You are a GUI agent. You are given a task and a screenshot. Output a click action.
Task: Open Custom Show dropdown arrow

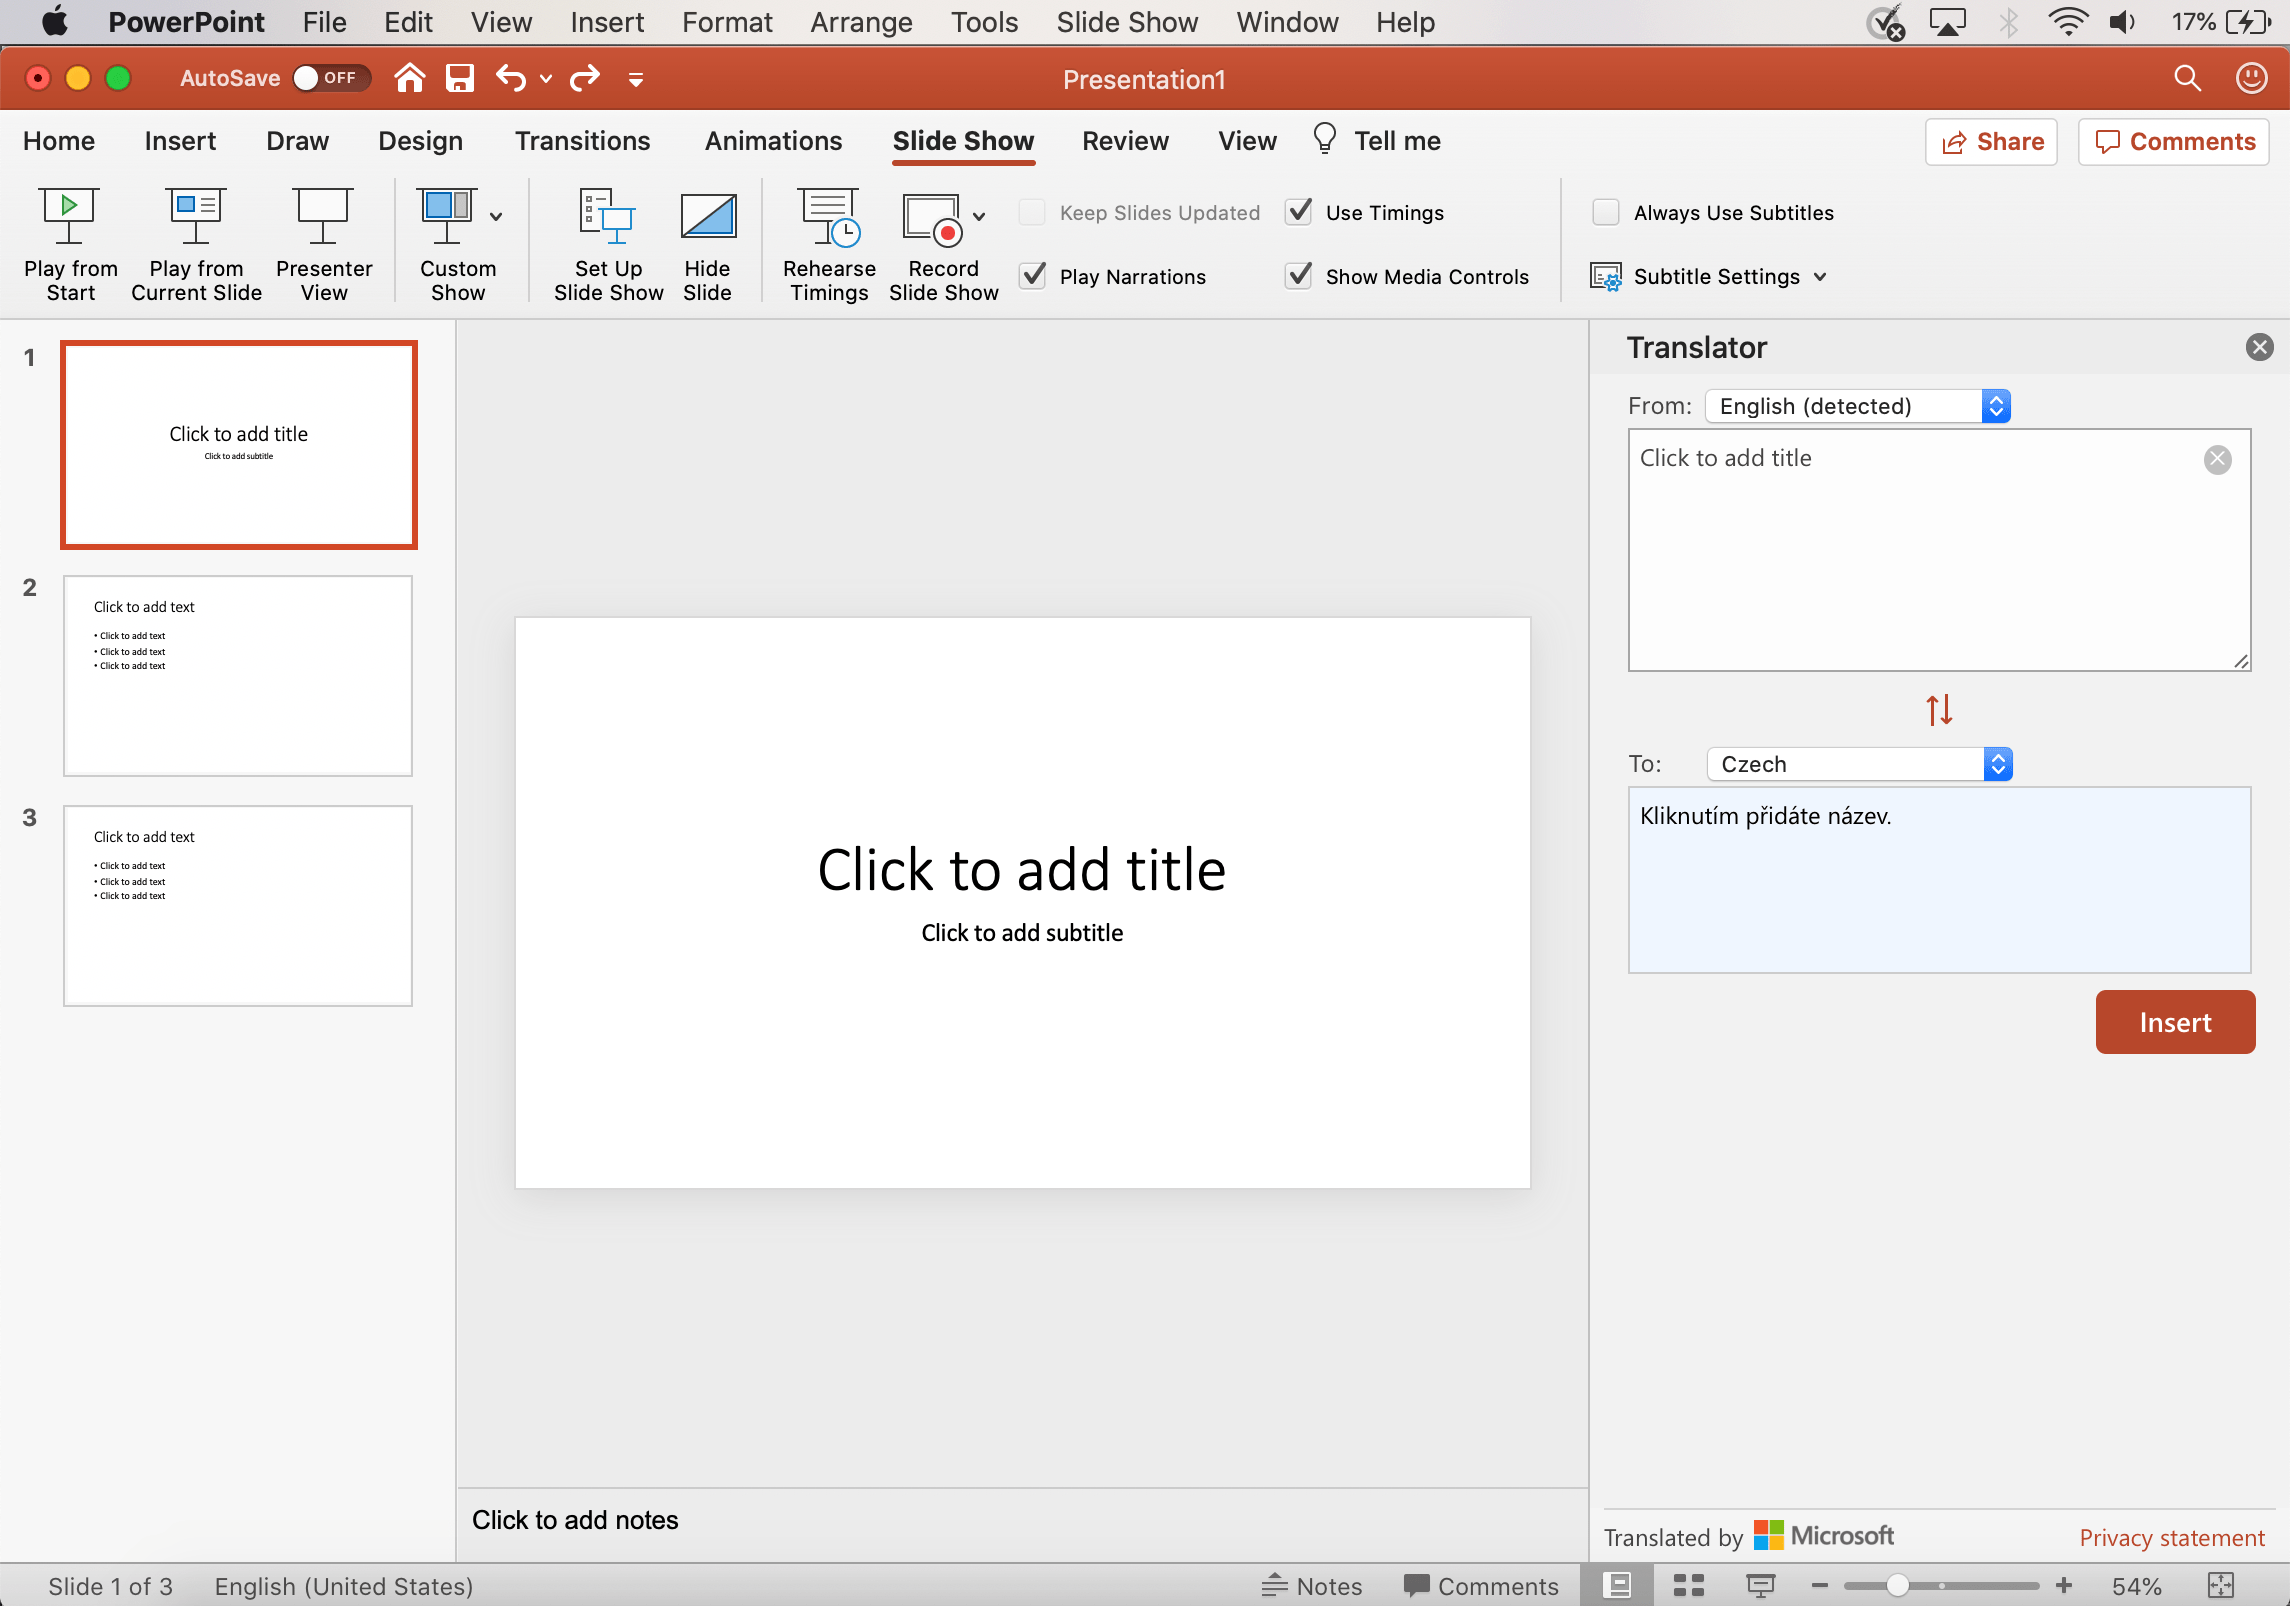496,216
